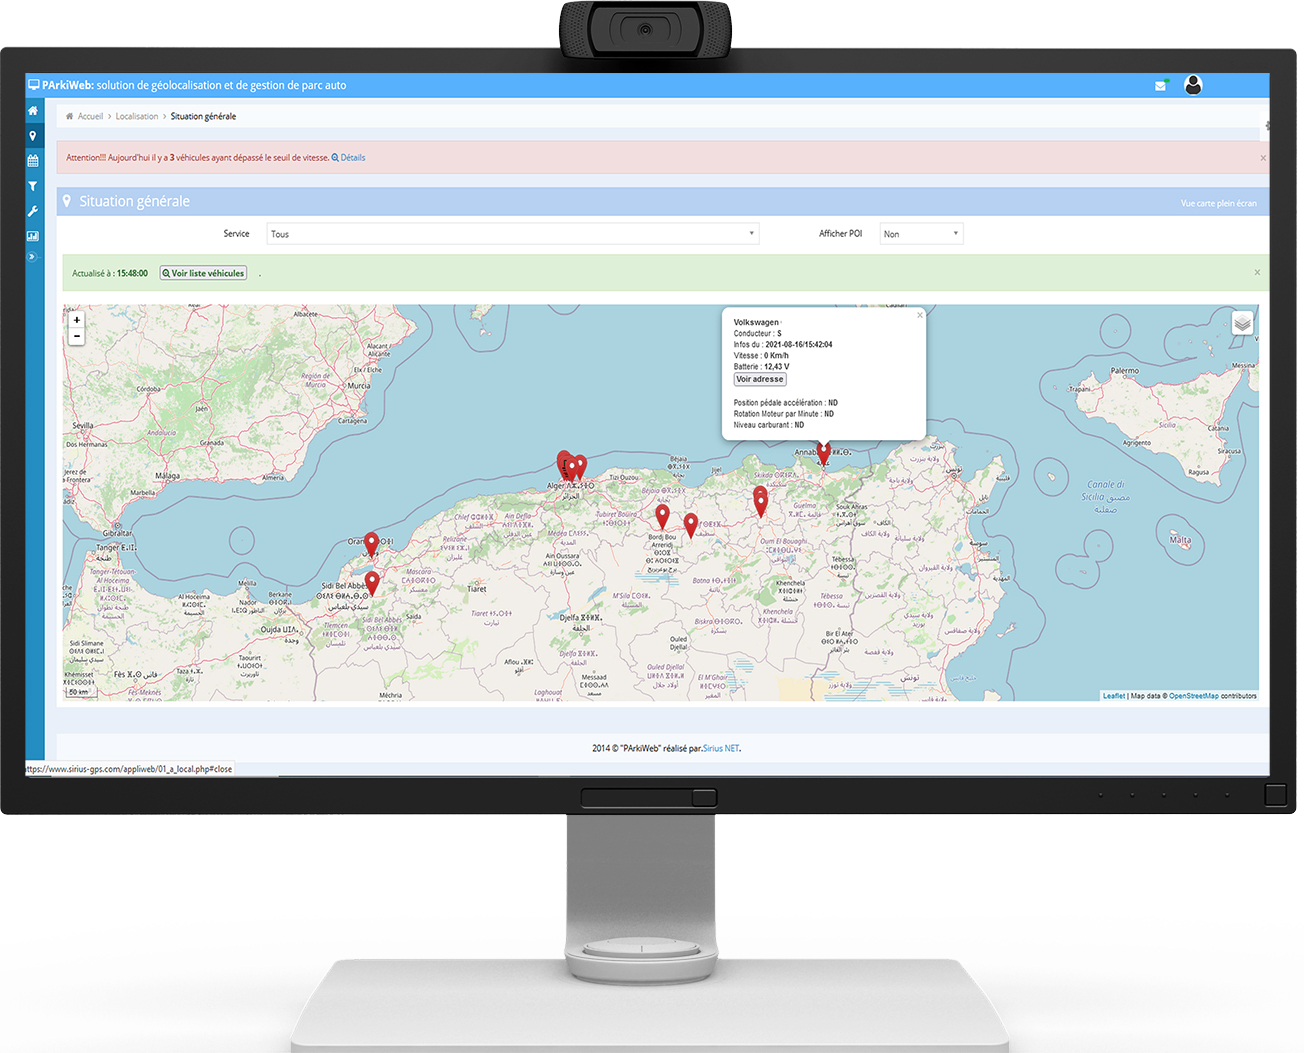This screenshot has height=1053, width=1304.
Task: Open the home icon in the sidebar
Action: (x=33, y=111)
